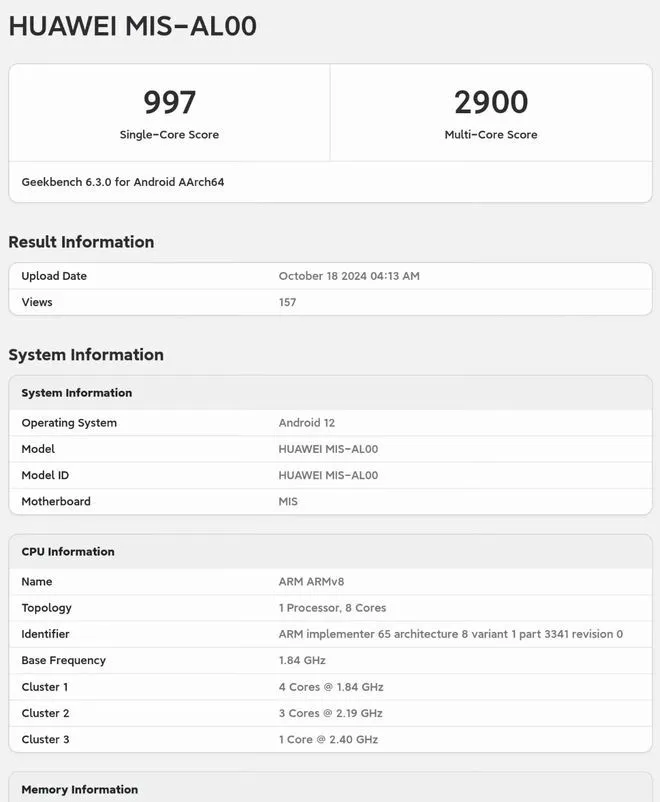Image resolution: width=660 pixels, height=802 pixels.
Task: Select the Base Frequency value 1.84 GHz
Action: 302,660
